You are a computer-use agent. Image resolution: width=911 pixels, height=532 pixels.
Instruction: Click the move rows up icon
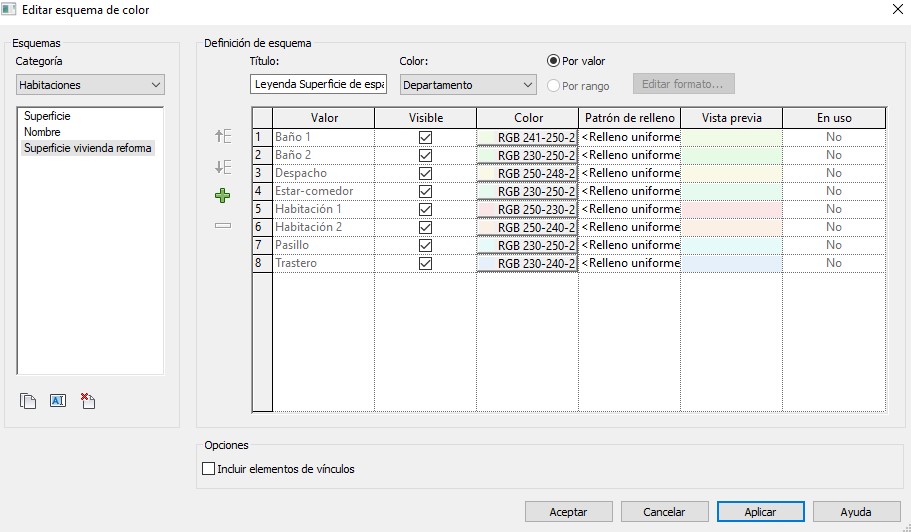pyautogui.click(x=223, y=137)
